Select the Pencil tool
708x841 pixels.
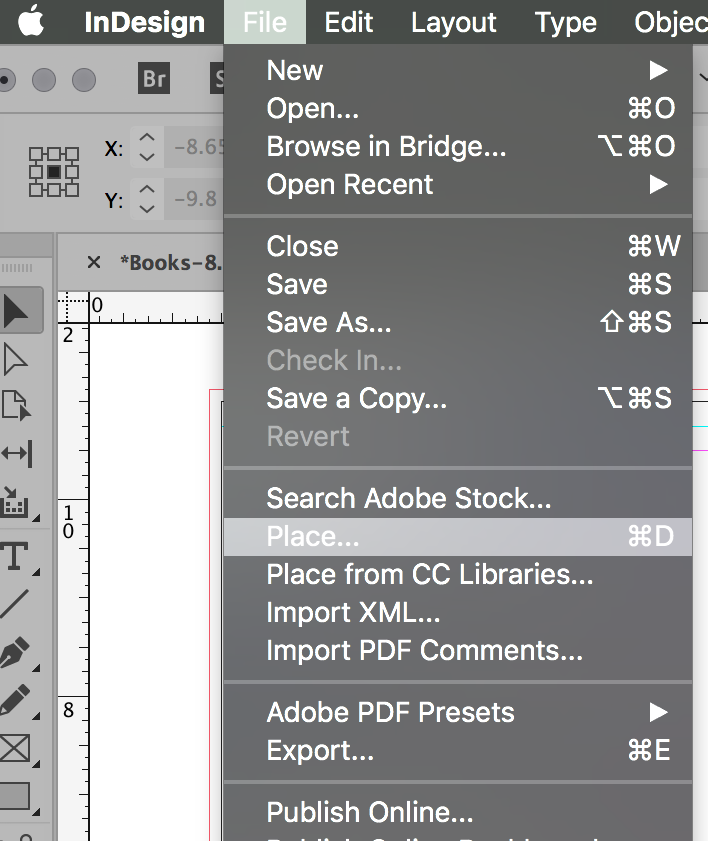point(17,699)
